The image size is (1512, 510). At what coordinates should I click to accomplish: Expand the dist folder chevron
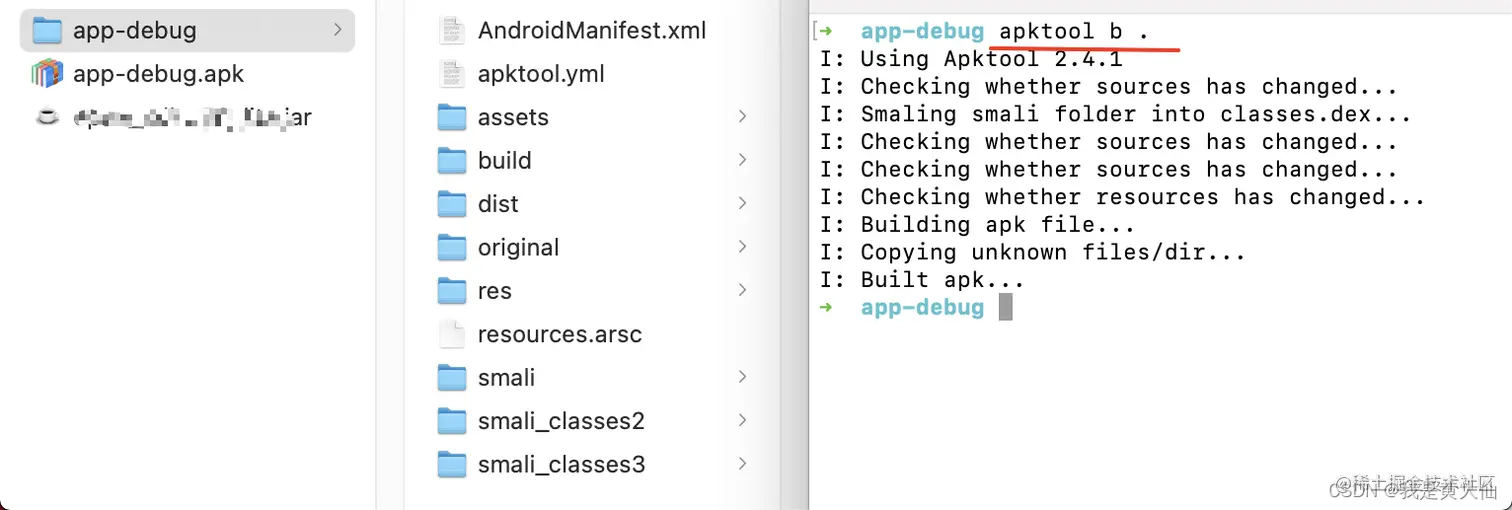click(742, 204)
